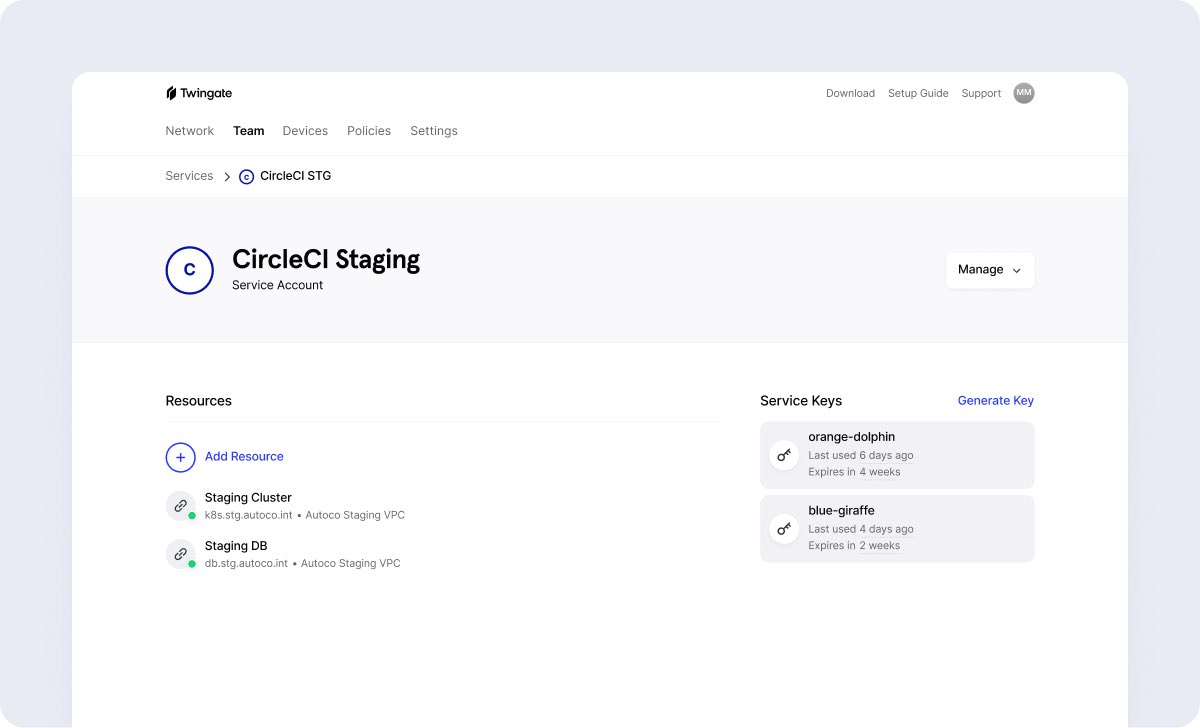This screenshot has height=728, width=1200.
Task: Click Generate Key
Action: pyautogui.click(x=996, y=401)
